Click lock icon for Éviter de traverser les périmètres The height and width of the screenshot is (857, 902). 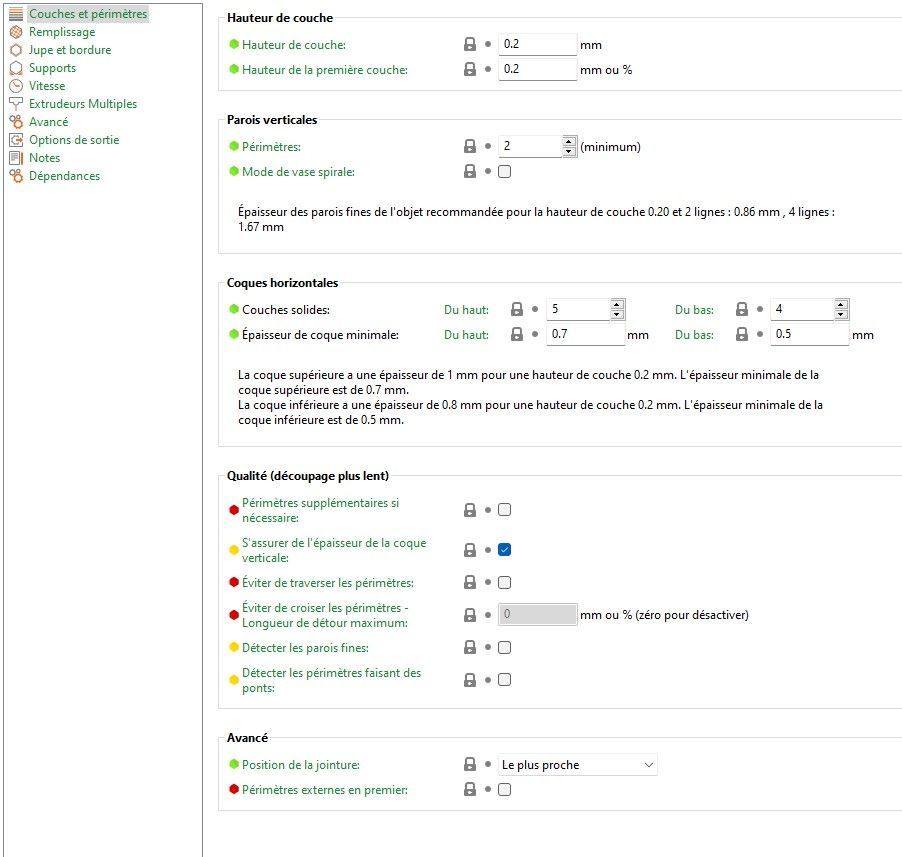tap(470, 583)
